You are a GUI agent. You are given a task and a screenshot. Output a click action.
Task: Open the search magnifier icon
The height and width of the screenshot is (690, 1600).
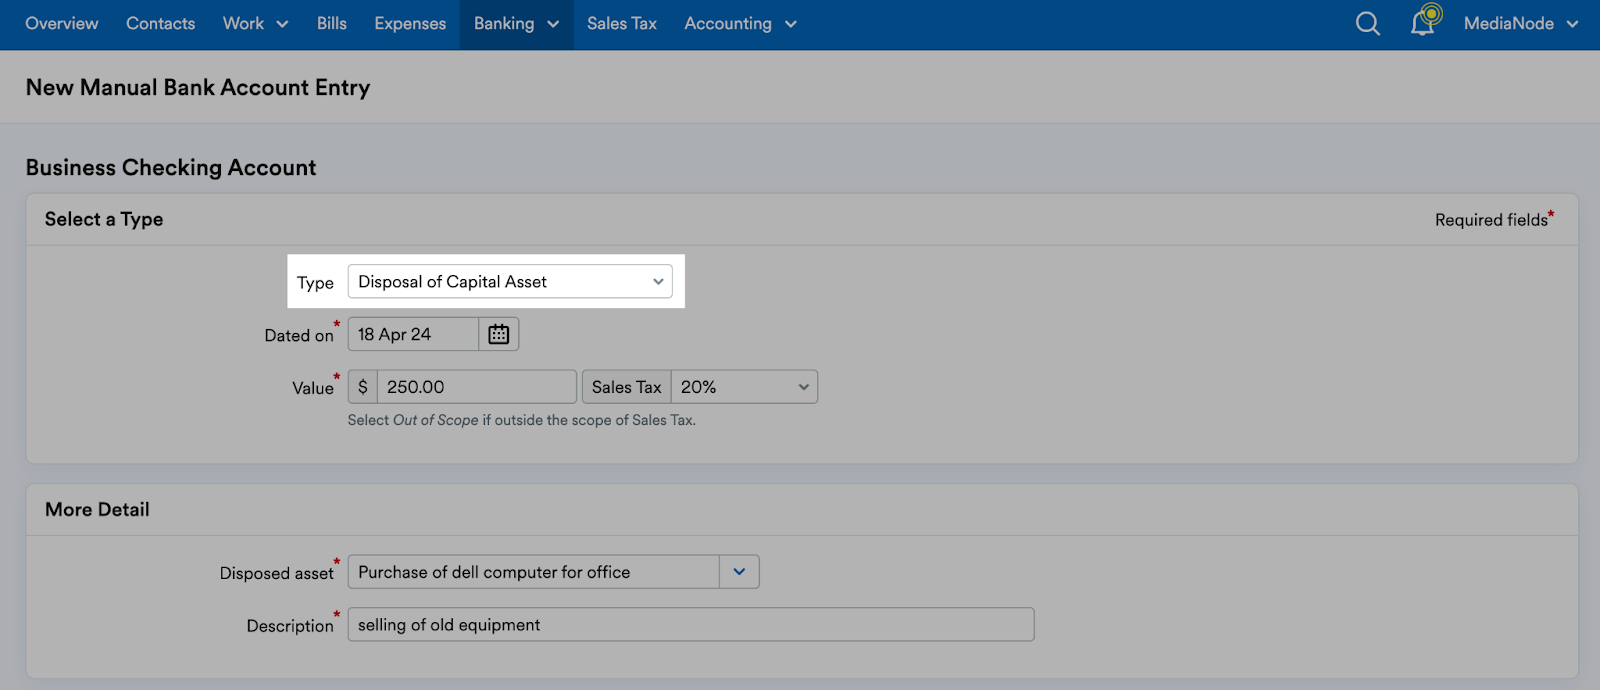1367,23
